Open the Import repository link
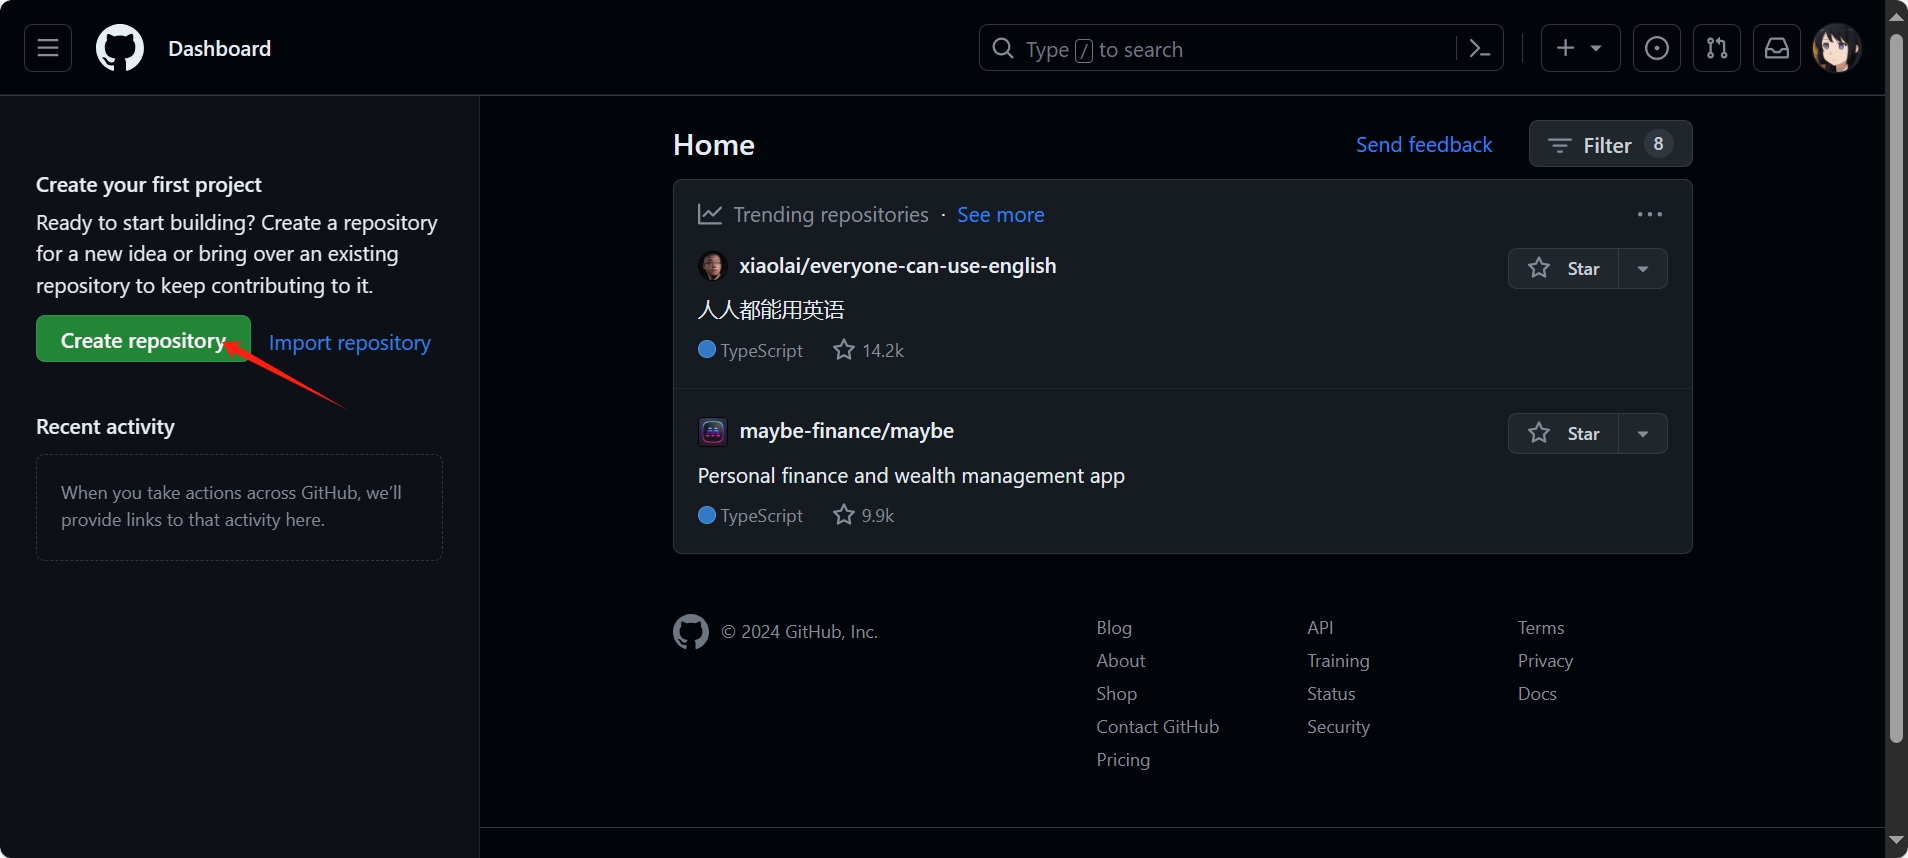The image size is (1908, 858). (x=350, y=342)
